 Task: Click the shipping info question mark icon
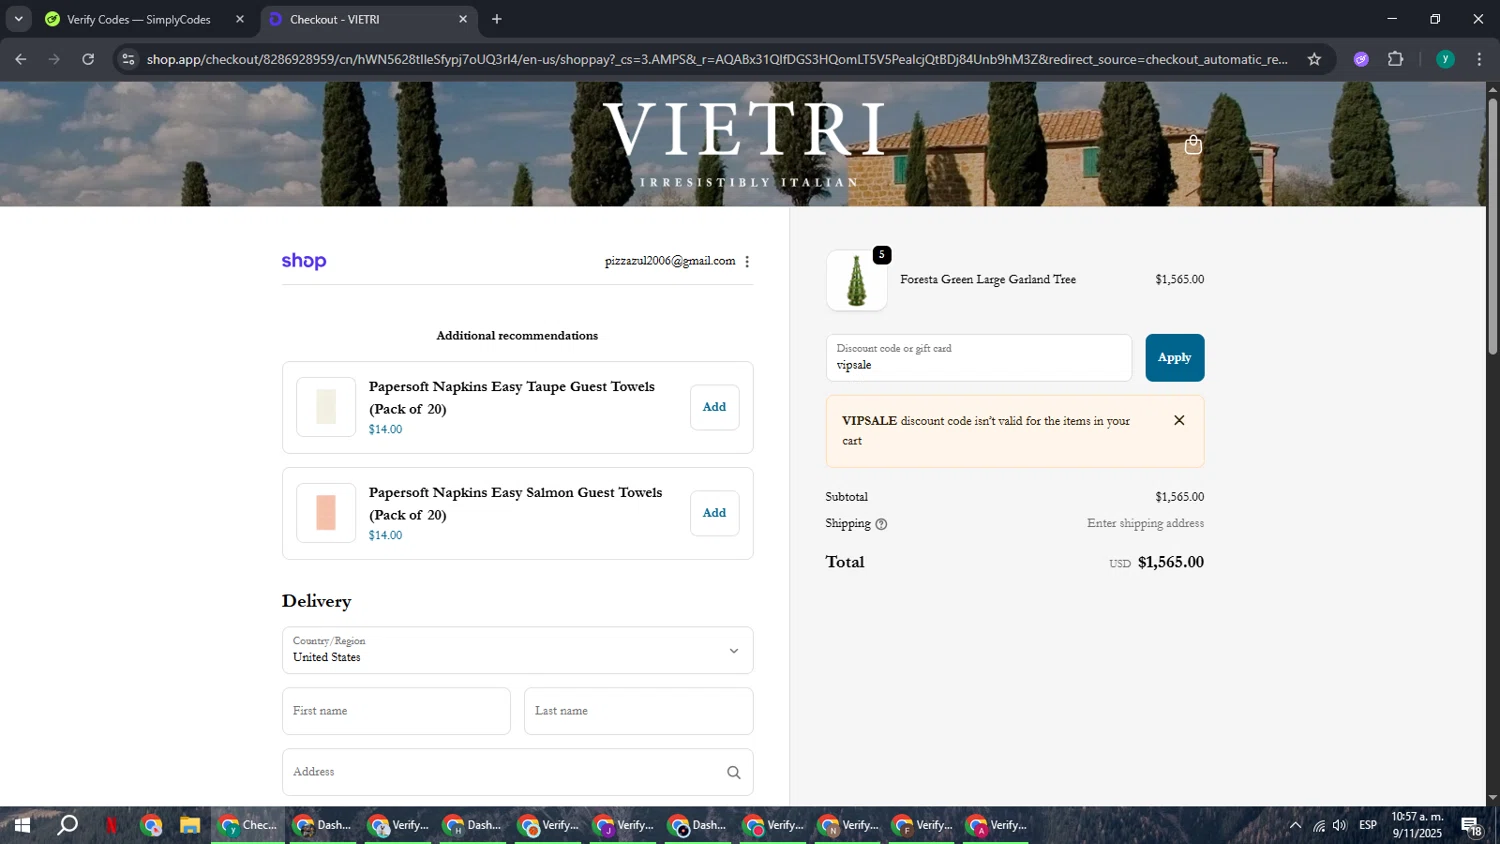tap(881, 524)
